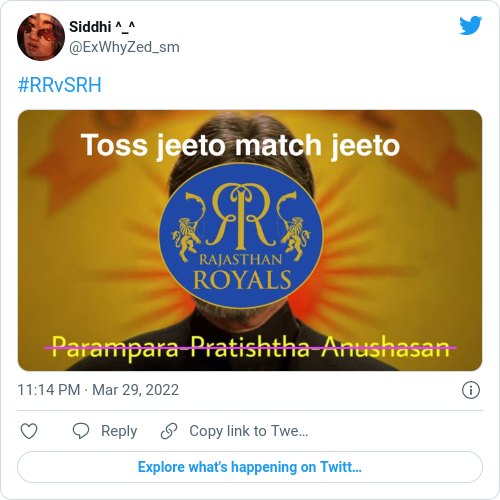Click the ROYALS wordmark inside the blue logo
The image size is (500, 500).
[x=242, y=279]
